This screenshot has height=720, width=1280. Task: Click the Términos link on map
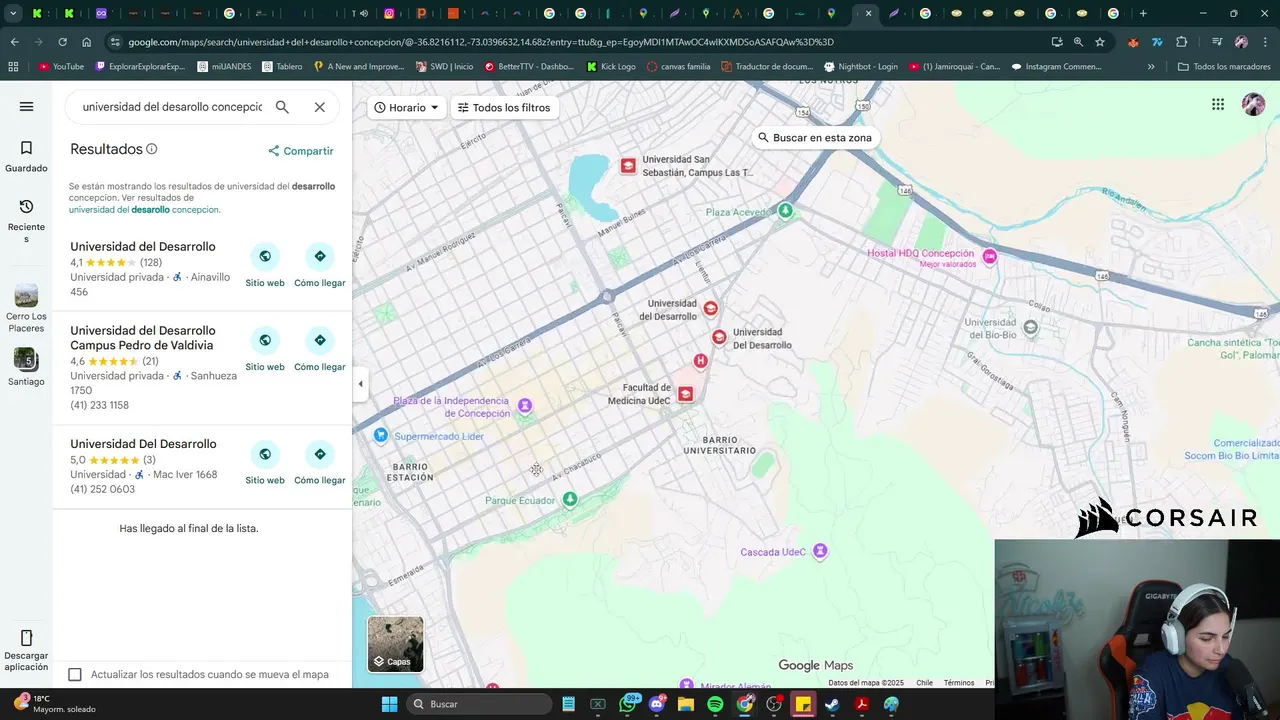pos(959,683)
